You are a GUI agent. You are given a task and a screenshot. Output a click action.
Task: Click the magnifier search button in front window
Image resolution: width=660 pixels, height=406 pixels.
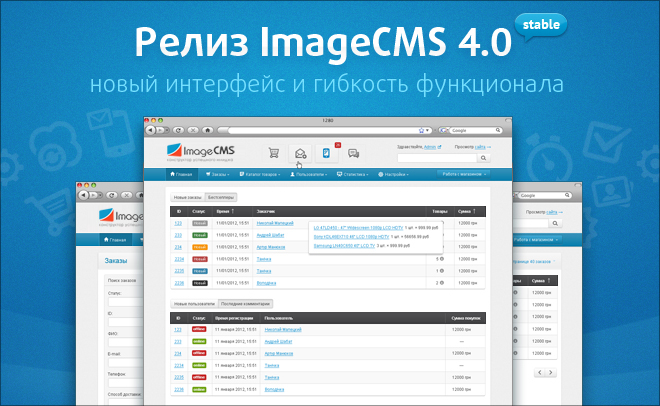click(483, 158)
